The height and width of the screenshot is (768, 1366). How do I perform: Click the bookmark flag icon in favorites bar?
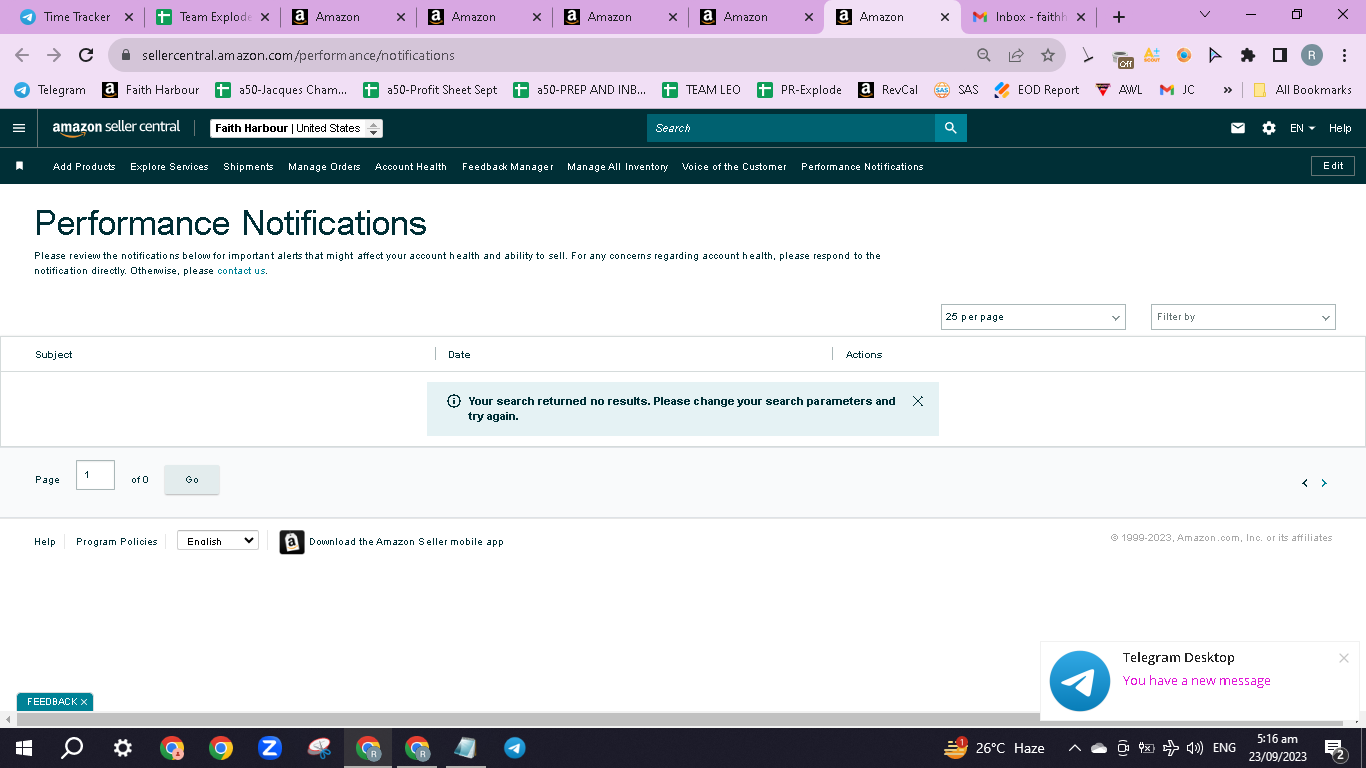tap(19, 166)
